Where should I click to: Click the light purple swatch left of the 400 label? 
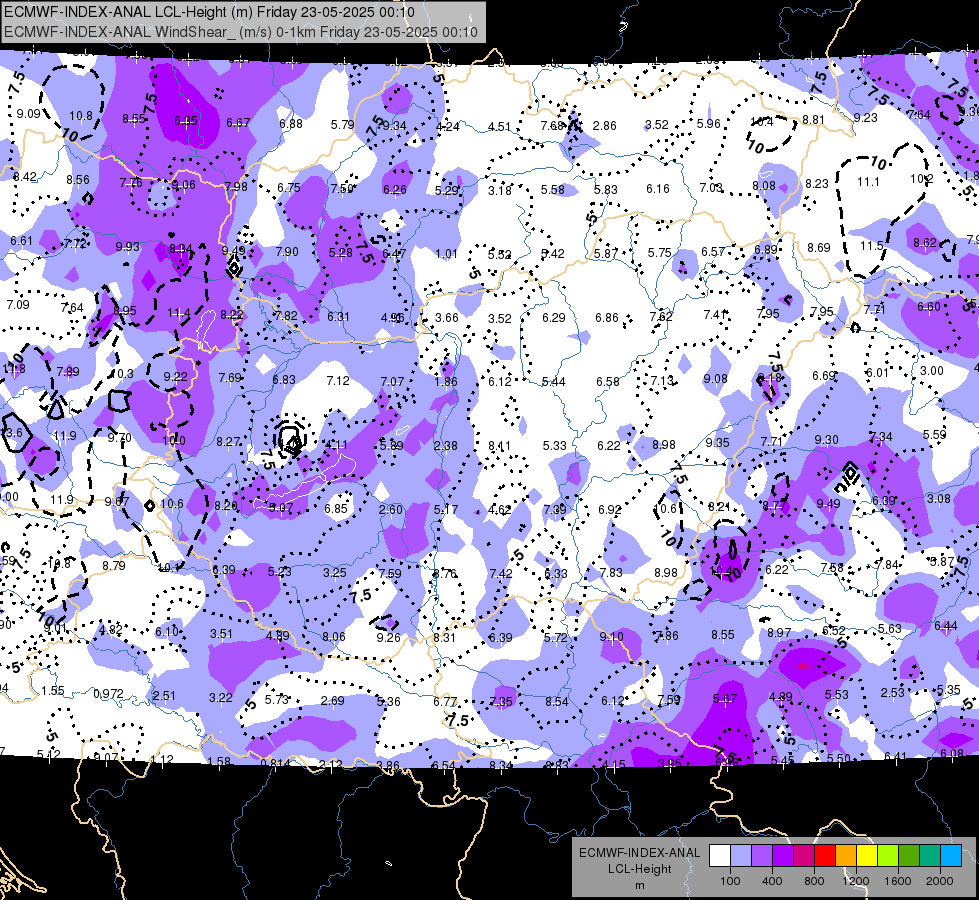[x=762, y=856]
